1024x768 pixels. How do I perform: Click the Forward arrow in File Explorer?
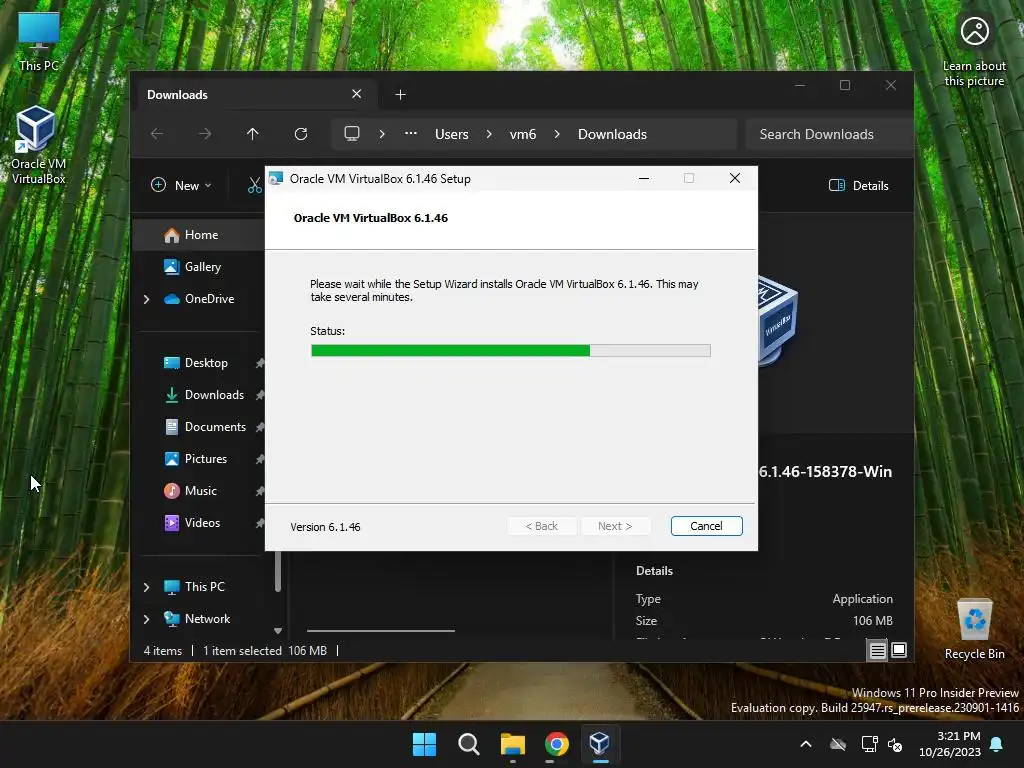205,134
